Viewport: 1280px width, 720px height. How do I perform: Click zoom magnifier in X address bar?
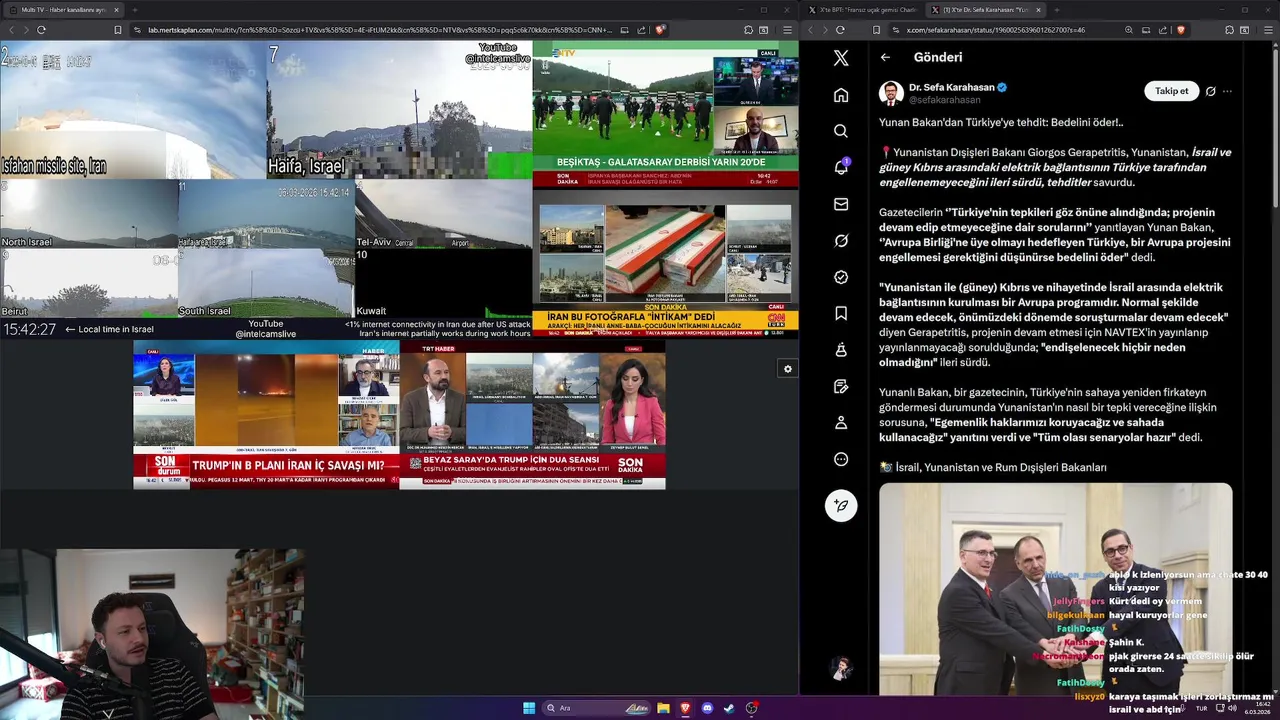coord(1129,30)
